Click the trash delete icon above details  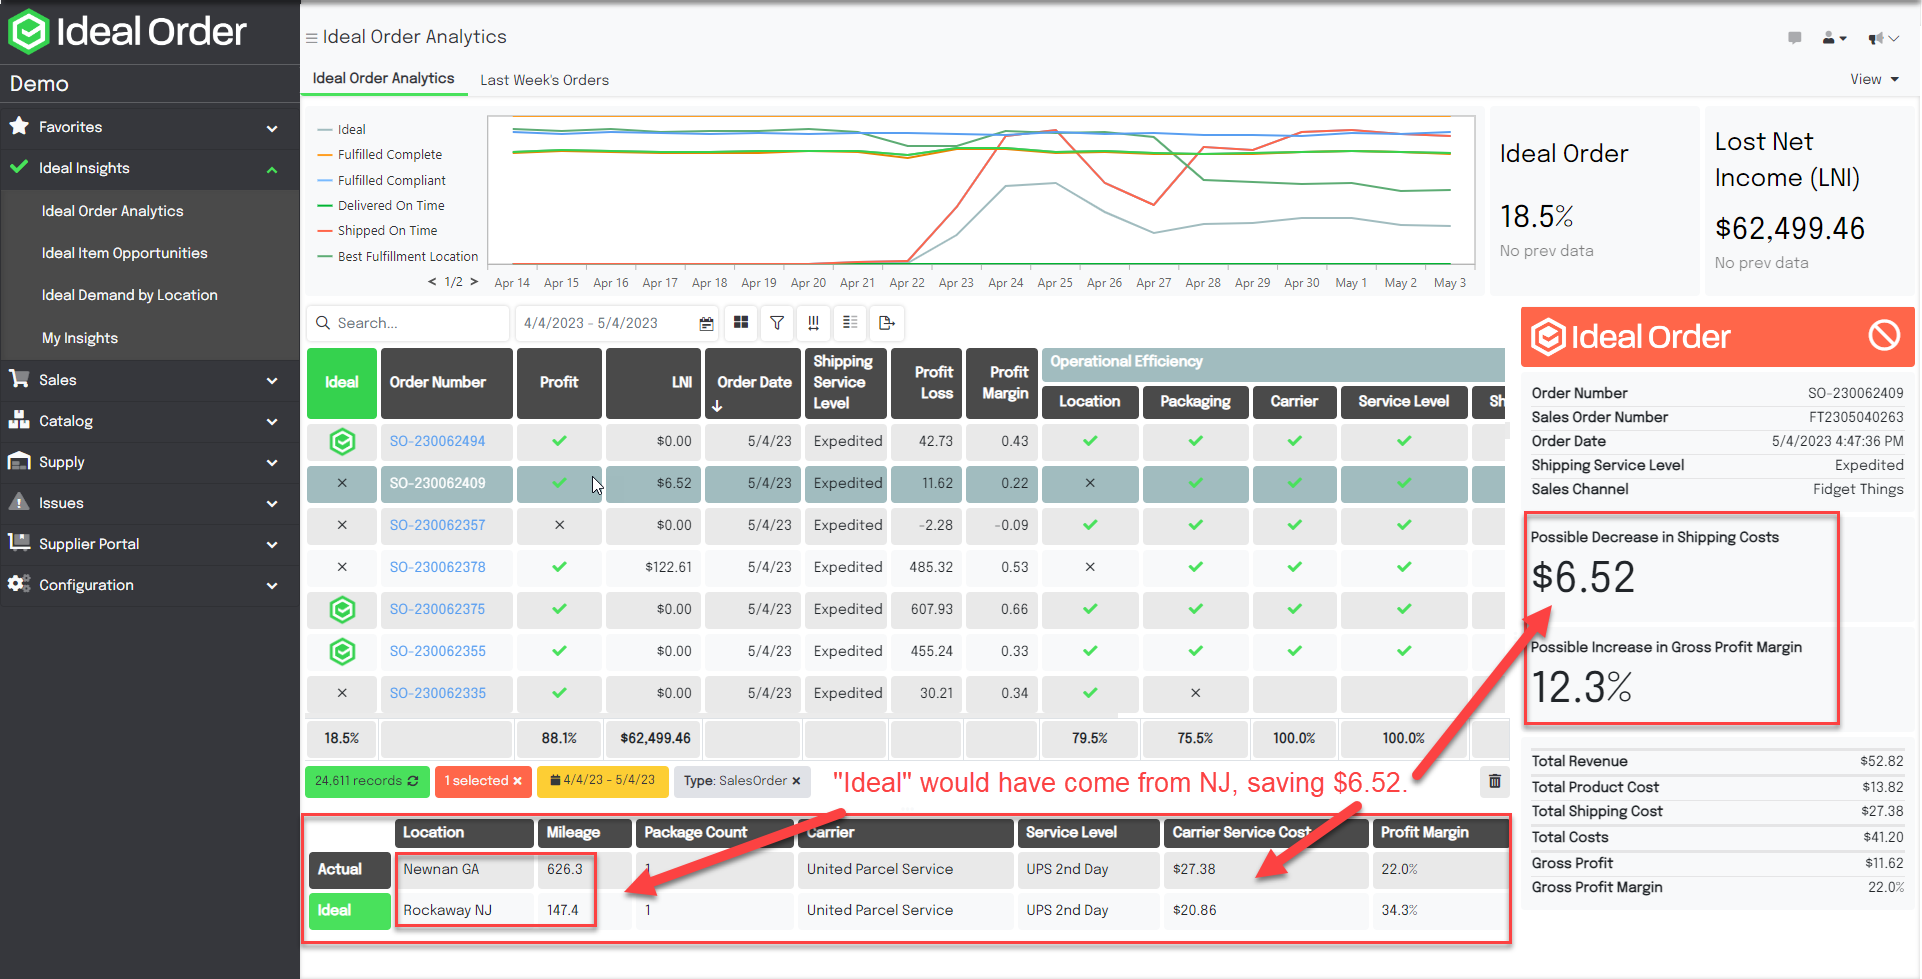click(1494, 781)
